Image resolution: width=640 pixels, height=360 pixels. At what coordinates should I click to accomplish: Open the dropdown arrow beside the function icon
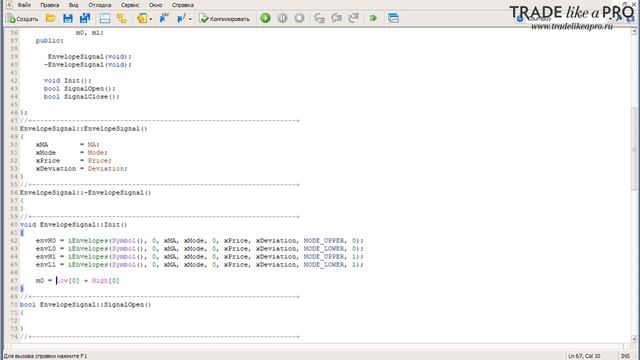coord(190,19)
